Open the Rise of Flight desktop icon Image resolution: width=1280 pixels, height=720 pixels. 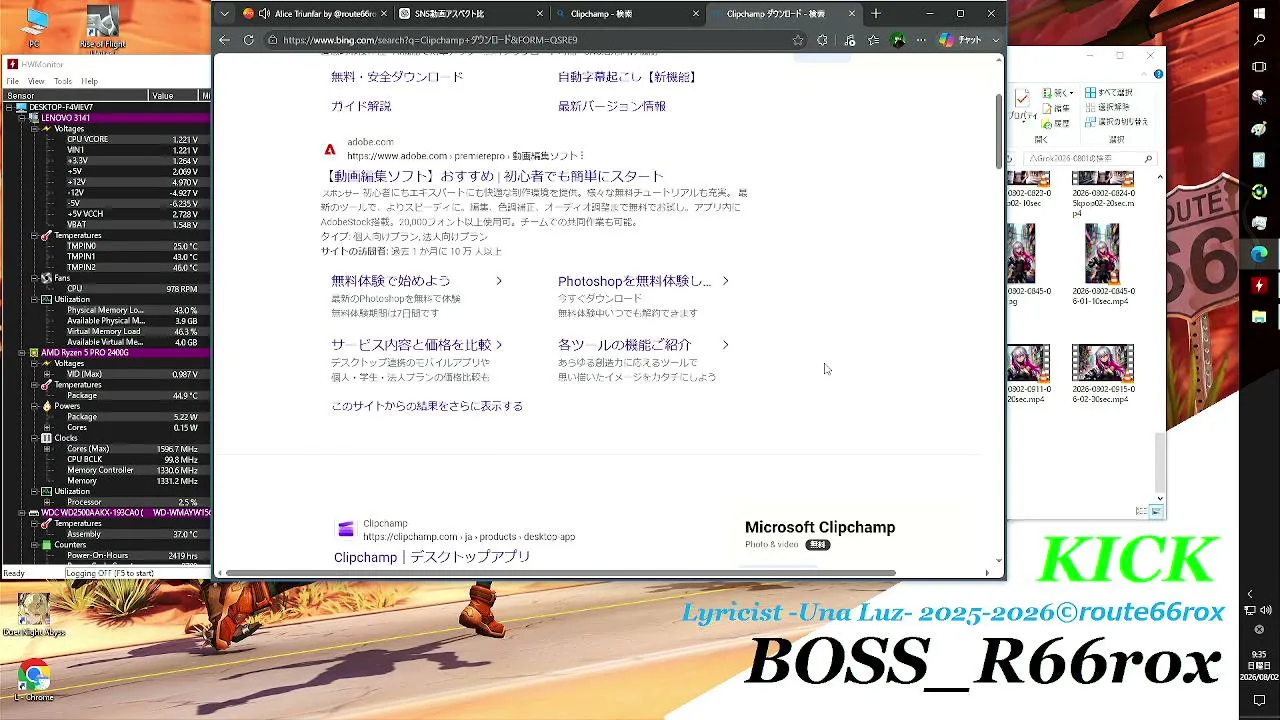coord(103,28)
